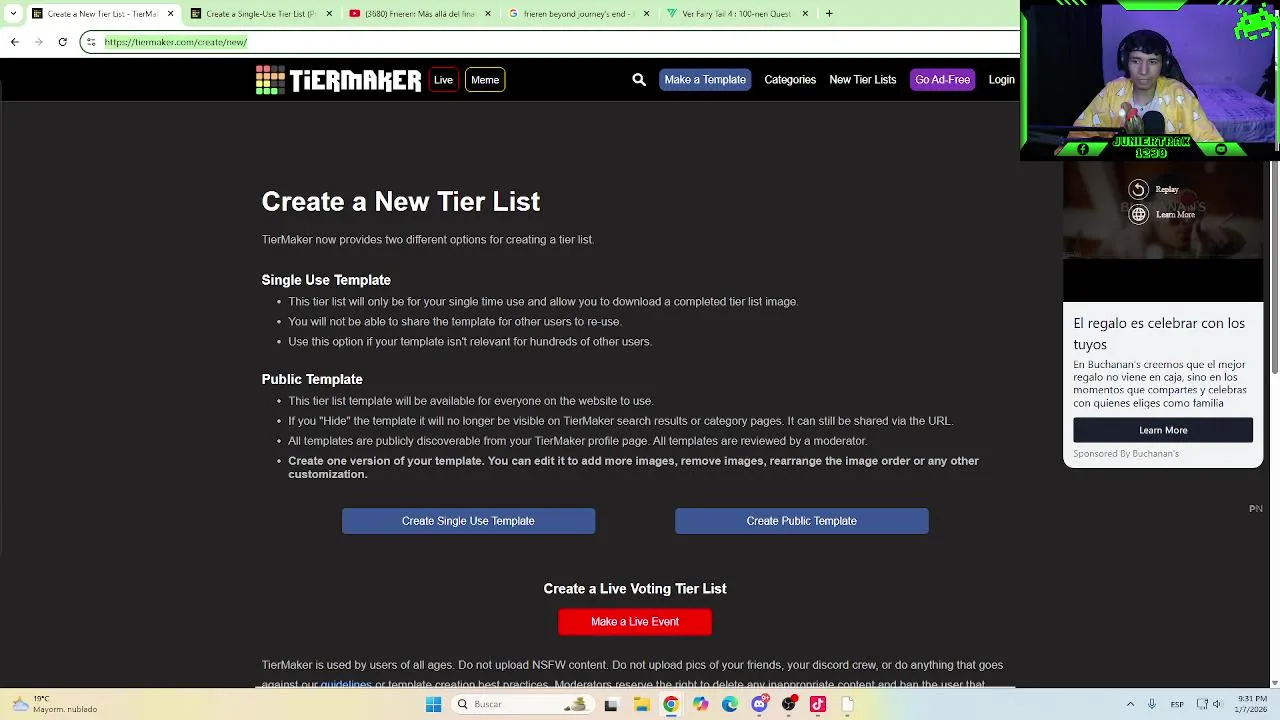This screenshot has height=720, width=1280.
Task: Click the ESP language indicator
Action: [1177, 704]
